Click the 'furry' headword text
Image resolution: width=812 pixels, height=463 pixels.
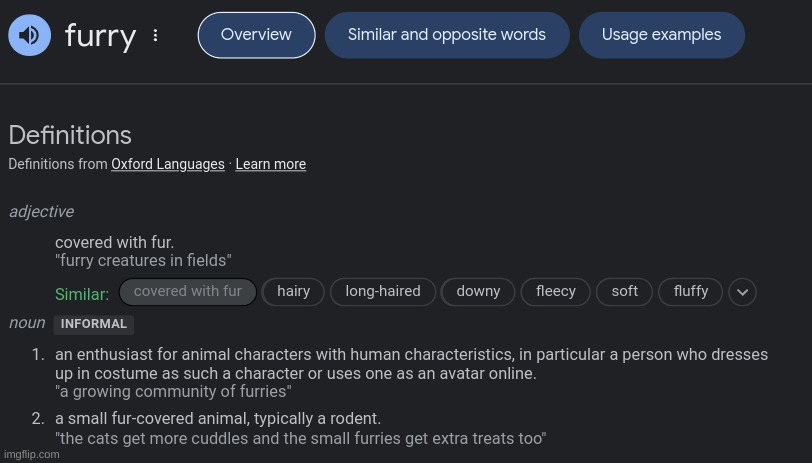point(100,36)
